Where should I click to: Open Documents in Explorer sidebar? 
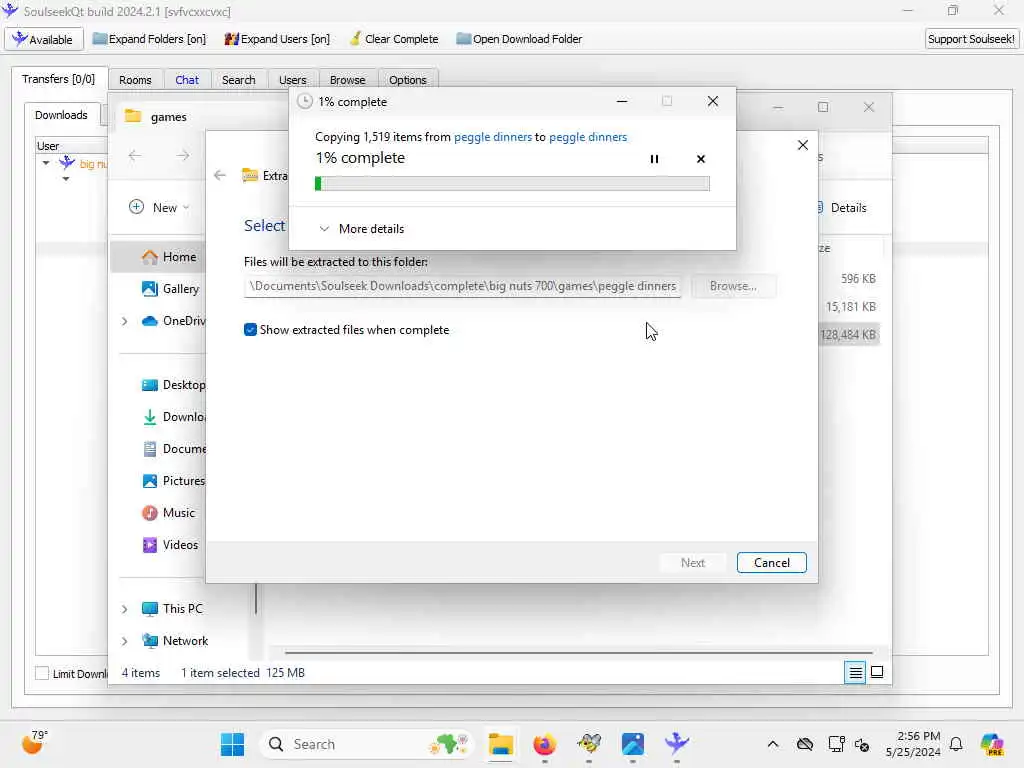[173, 449]
